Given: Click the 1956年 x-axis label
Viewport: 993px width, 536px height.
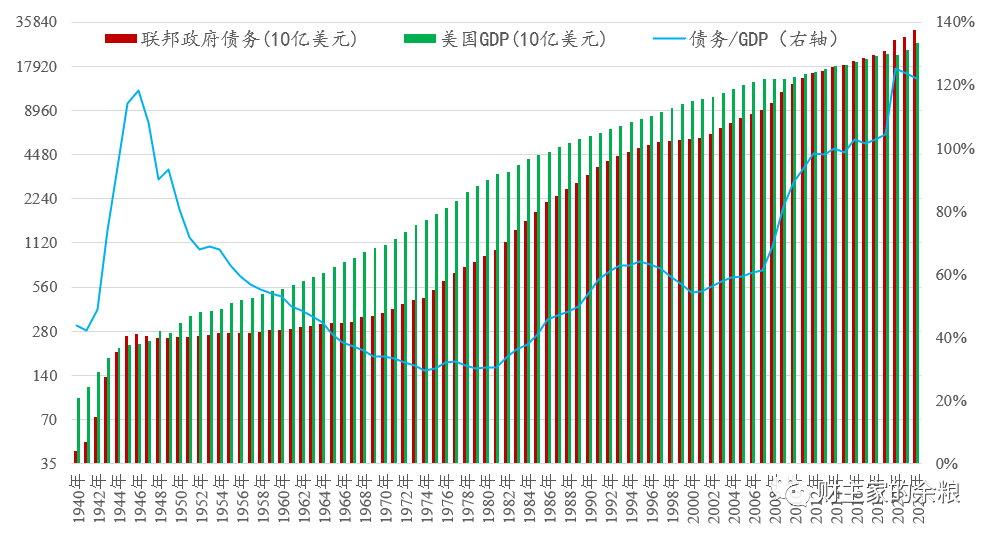Looking at the screenshot, I should pos(243,498).
